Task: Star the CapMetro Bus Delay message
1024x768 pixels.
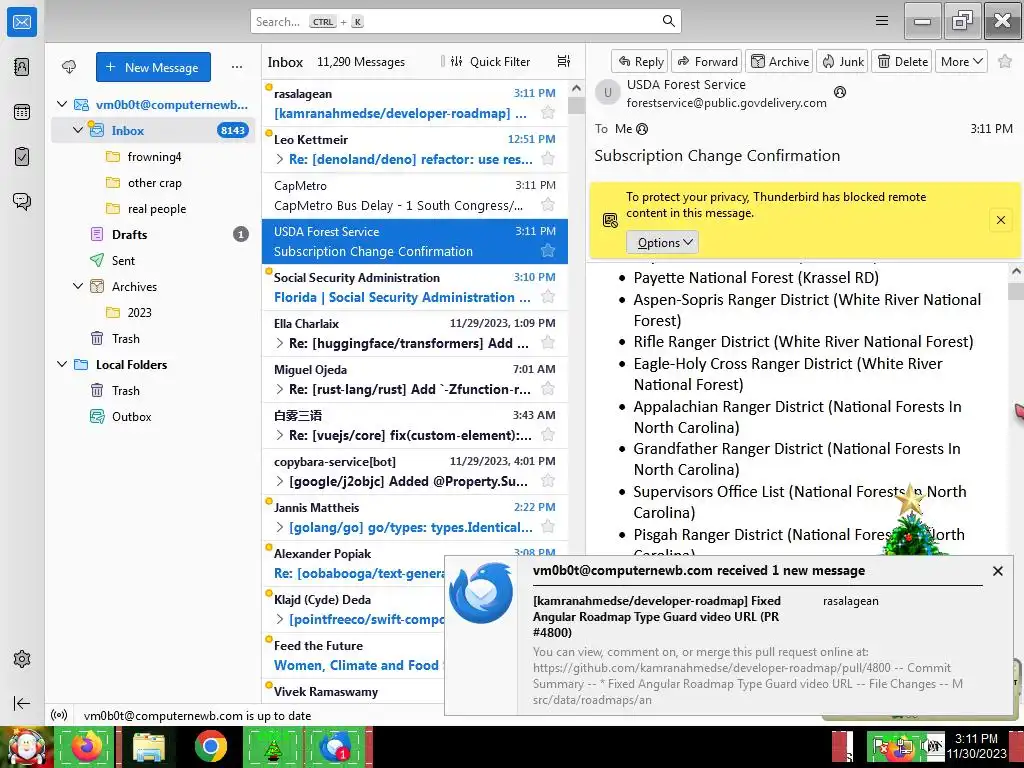Action: pyautogui.click(x=548, y=205)
